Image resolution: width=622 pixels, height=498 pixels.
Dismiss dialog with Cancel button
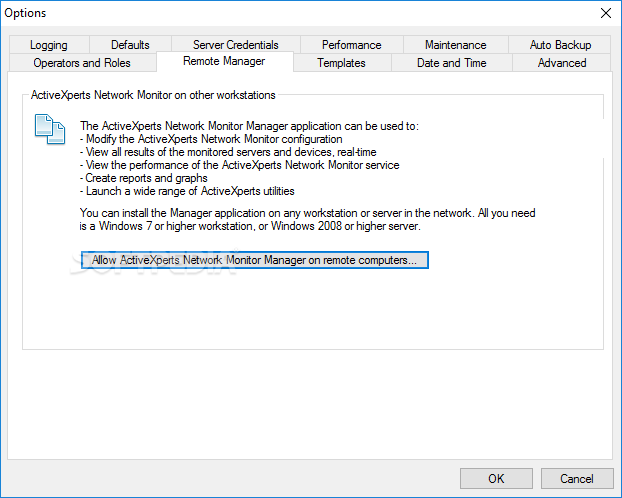[577, 479]
